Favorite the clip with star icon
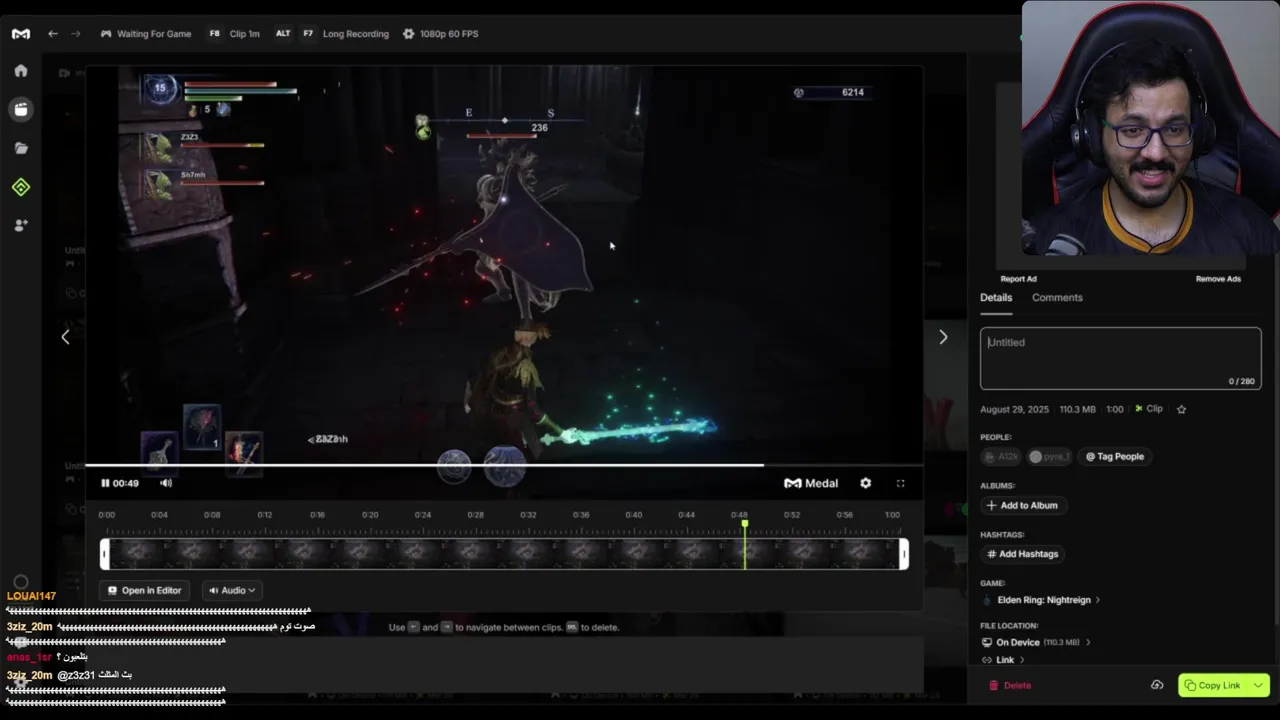Viewport: 1280px width, 720px height. point(1181,409)
